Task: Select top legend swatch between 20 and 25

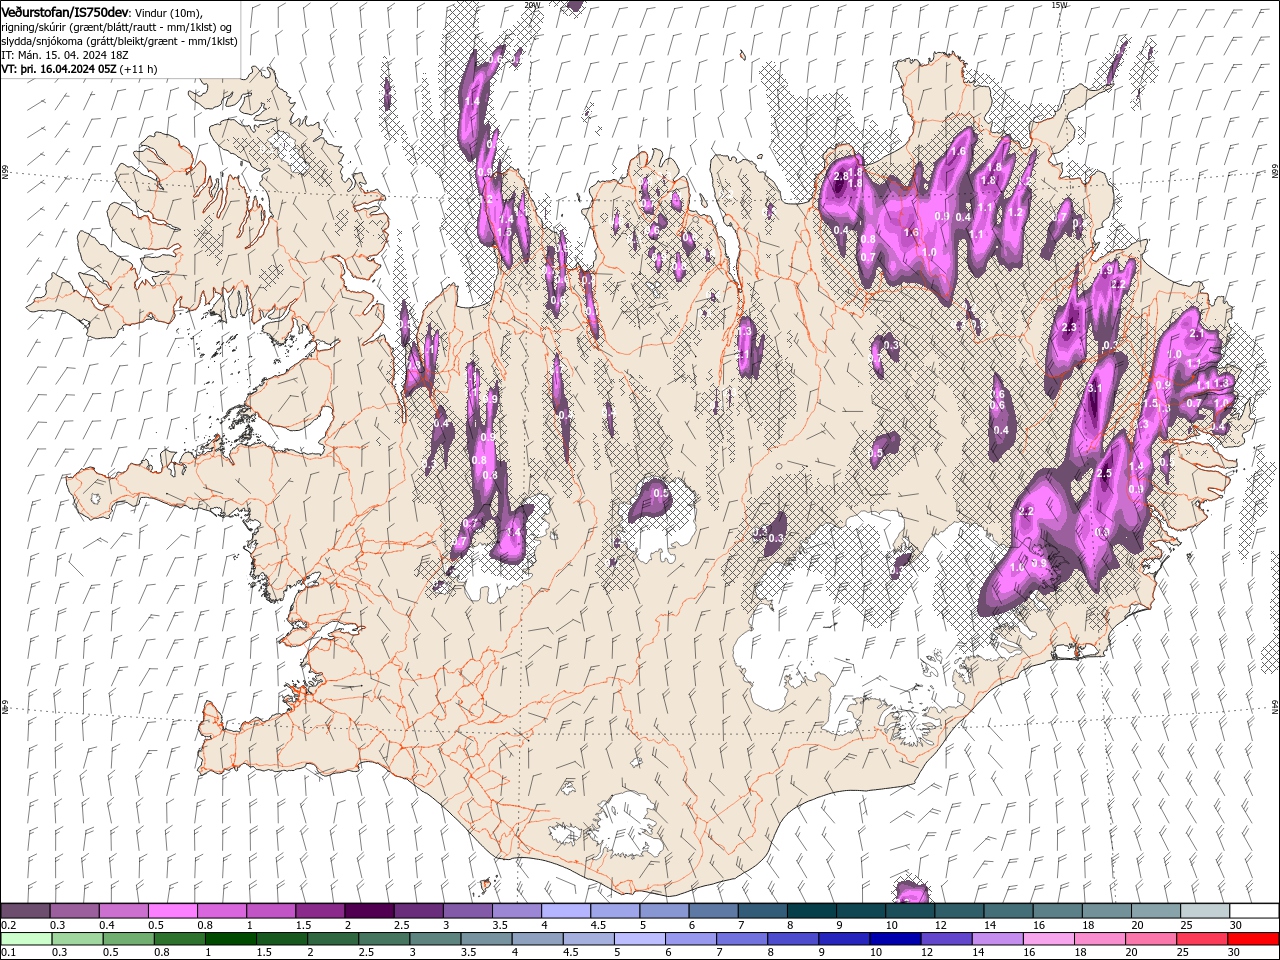Action: [x=1157, y=911]
